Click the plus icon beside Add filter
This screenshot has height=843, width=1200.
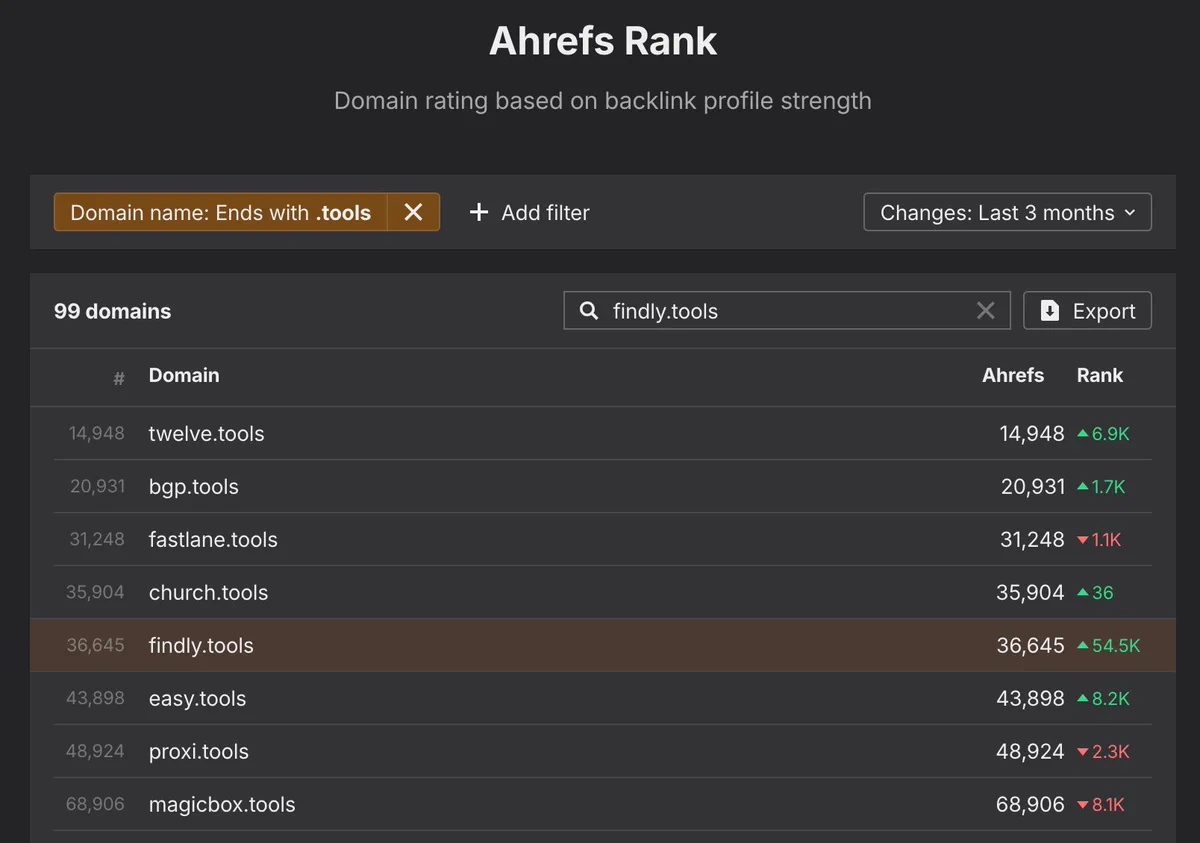point(479,212)
